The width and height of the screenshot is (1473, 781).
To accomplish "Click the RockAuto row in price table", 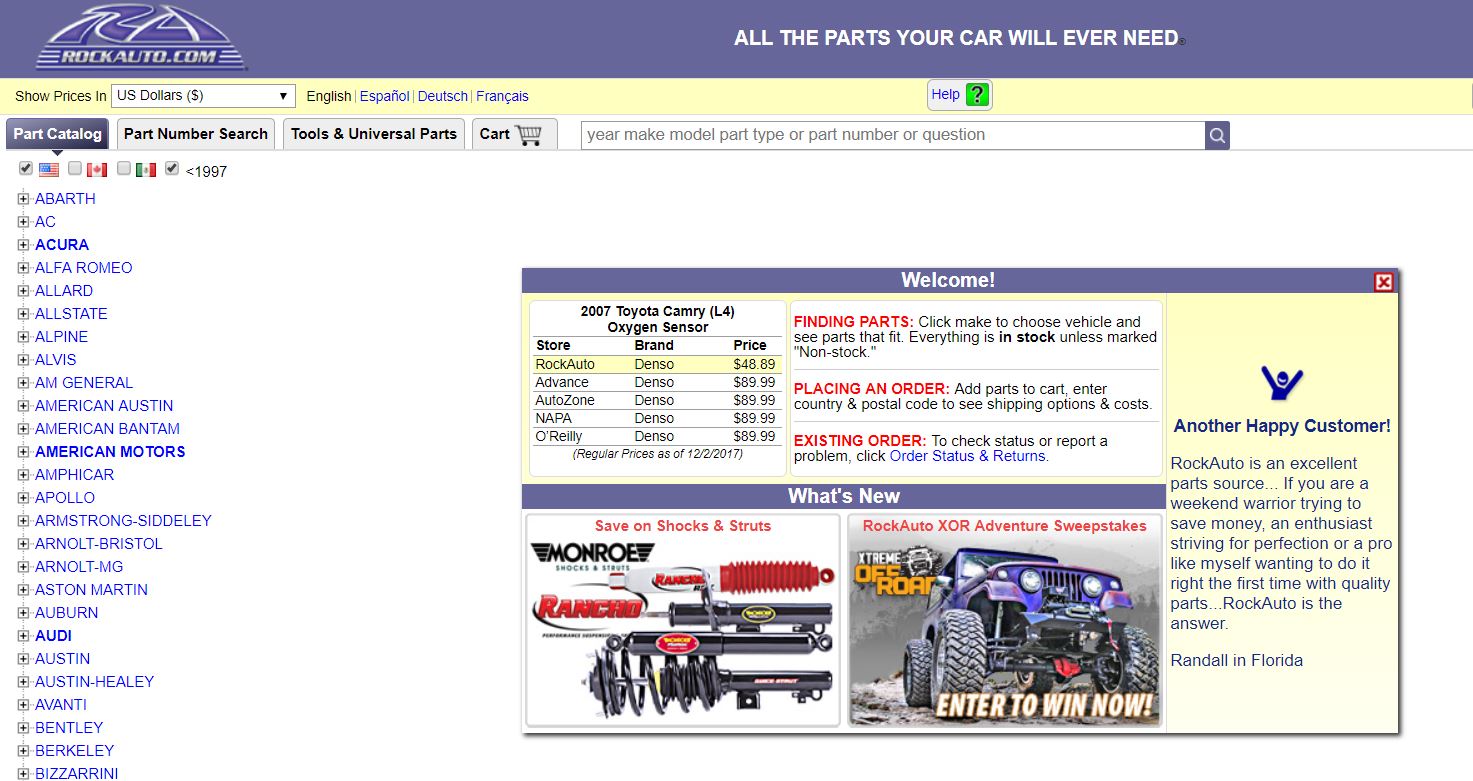I will pos(656,365).
